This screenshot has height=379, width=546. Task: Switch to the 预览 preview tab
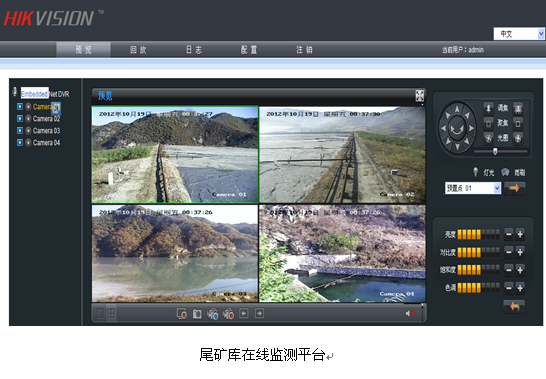[84, 50]
